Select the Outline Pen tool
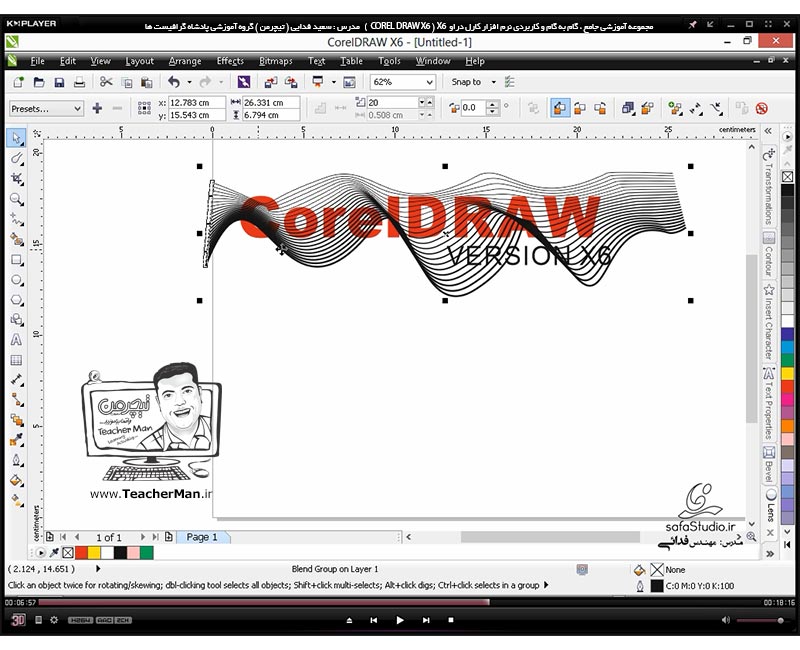This screenshot has width=800, height=650. (x=16, y=460)
